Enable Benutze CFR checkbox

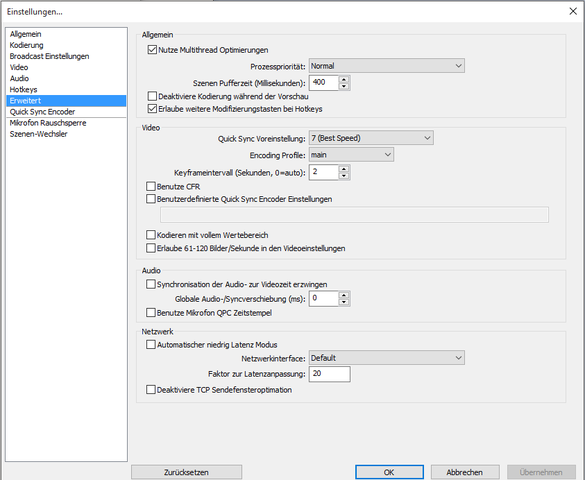coord(151,186)
